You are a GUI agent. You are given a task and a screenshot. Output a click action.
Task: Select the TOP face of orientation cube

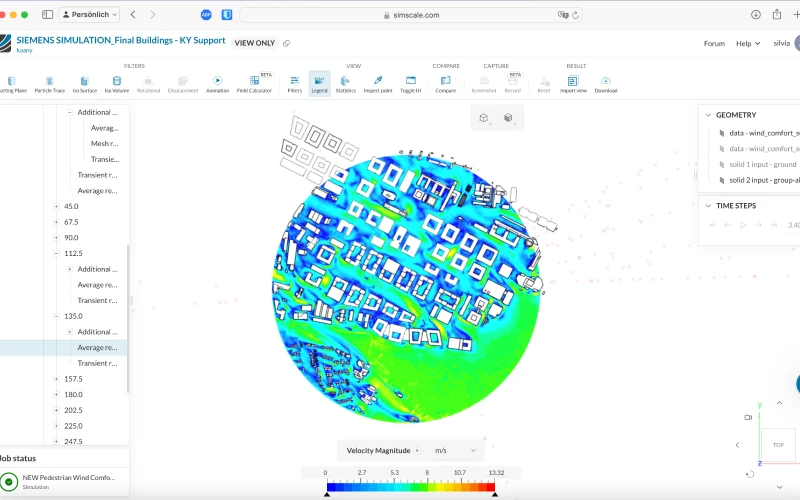pos(778,445)
